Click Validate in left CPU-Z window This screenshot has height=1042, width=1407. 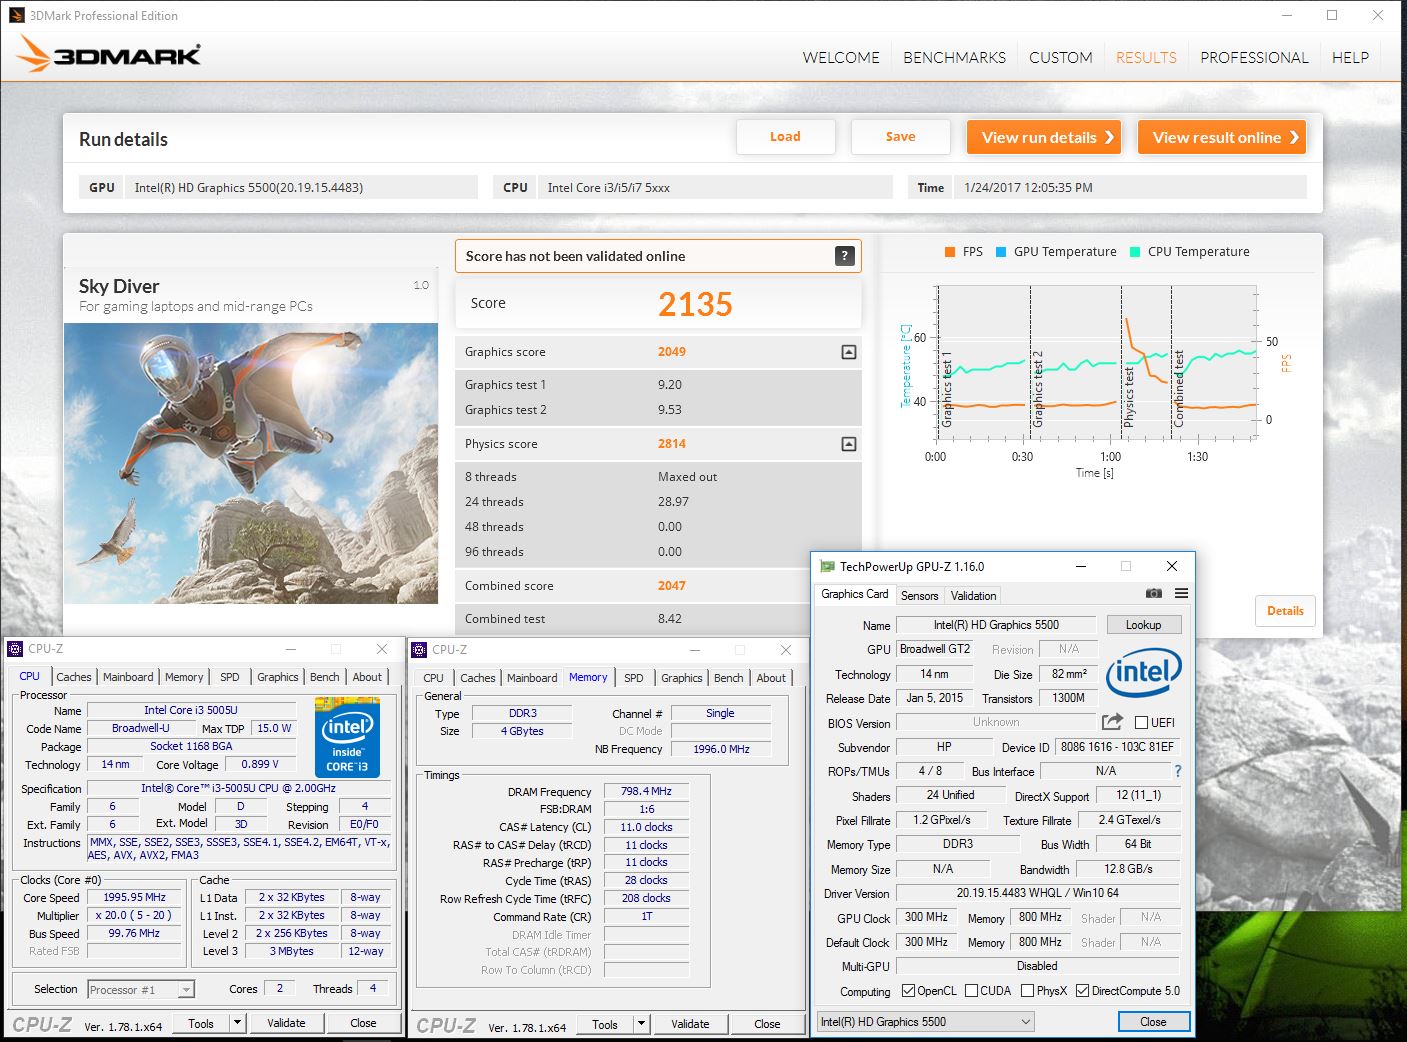point(286,1023)
